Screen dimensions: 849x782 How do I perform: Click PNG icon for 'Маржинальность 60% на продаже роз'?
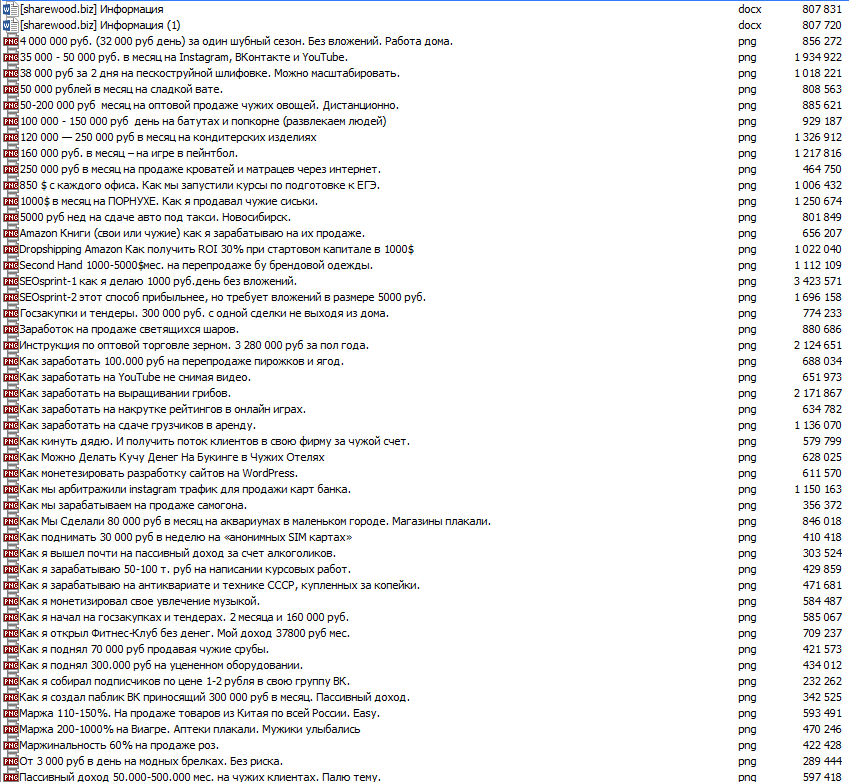tap(10, 745)
